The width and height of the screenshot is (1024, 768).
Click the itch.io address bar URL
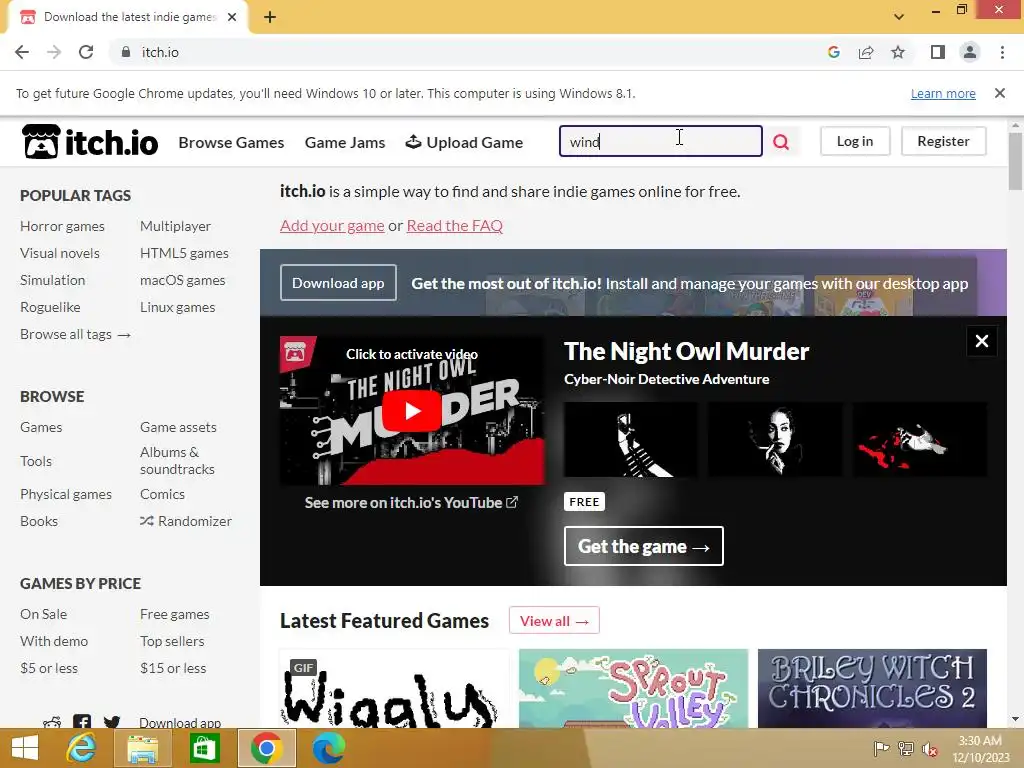tap(160, 52)
